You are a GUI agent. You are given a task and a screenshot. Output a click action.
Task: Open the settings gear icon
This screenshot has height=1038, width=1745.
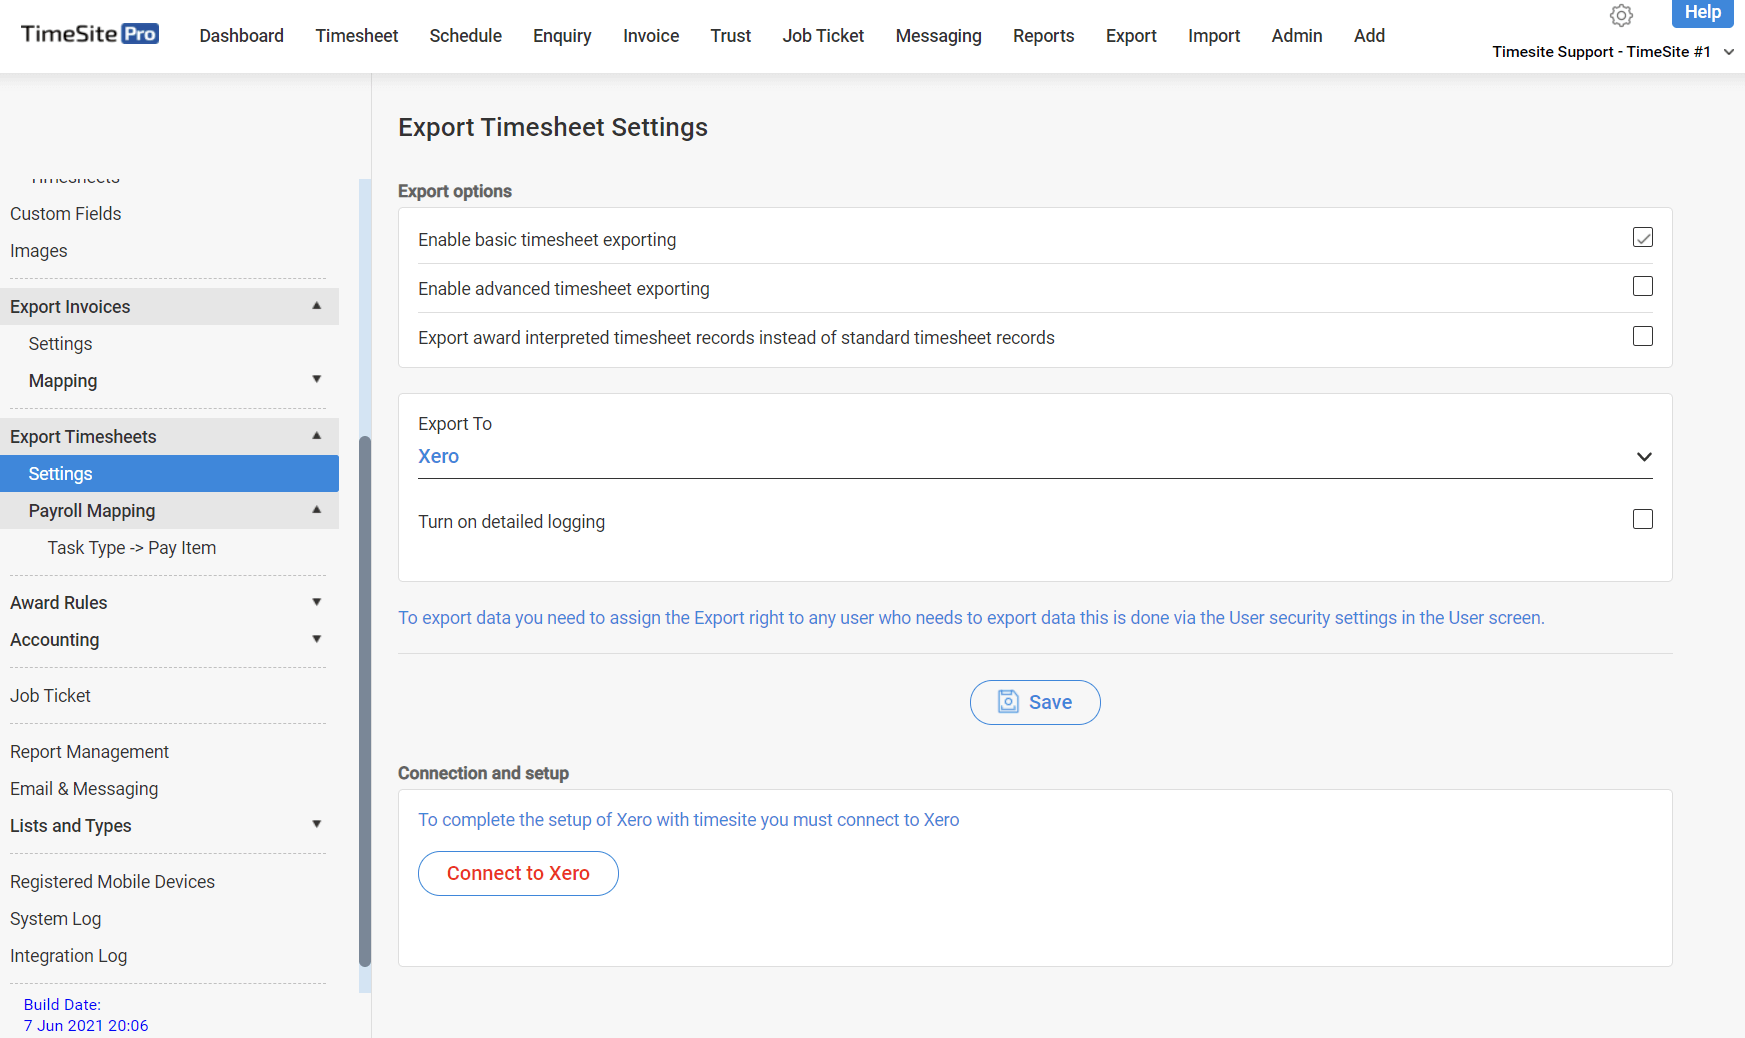click(x=1621, y=16)
